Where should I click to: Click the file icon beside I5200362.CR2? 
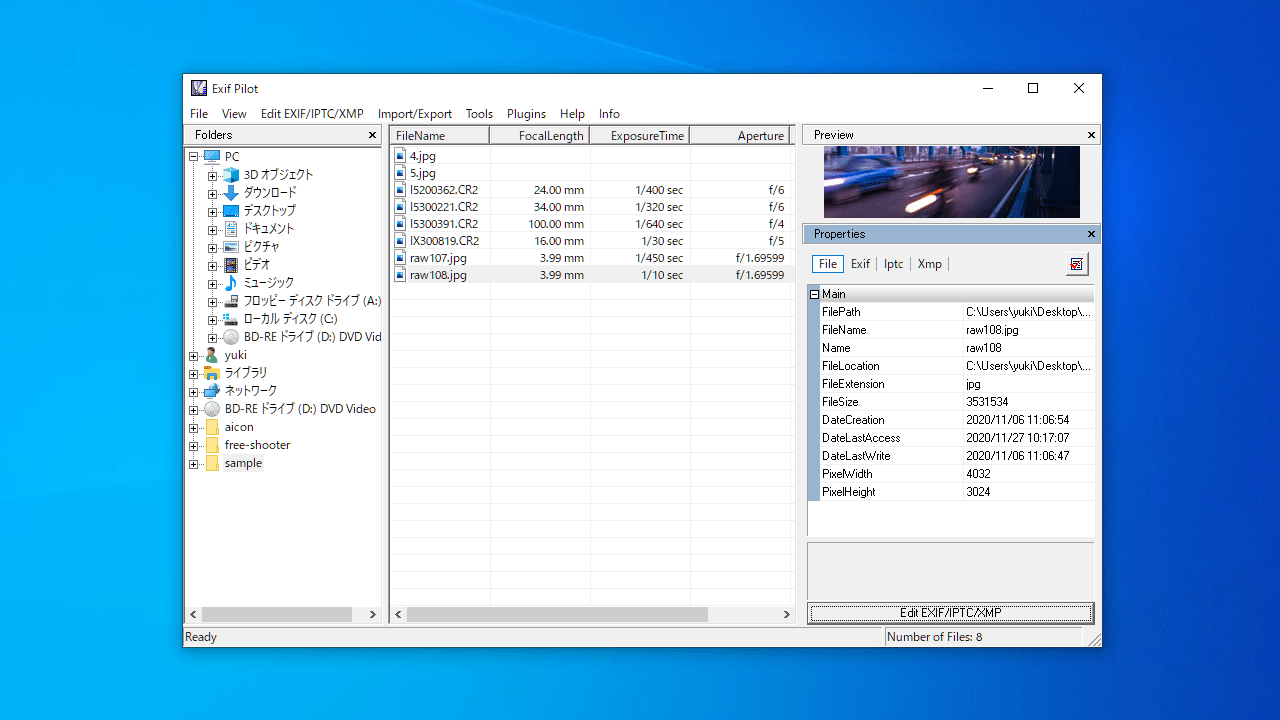coord(402,189)
